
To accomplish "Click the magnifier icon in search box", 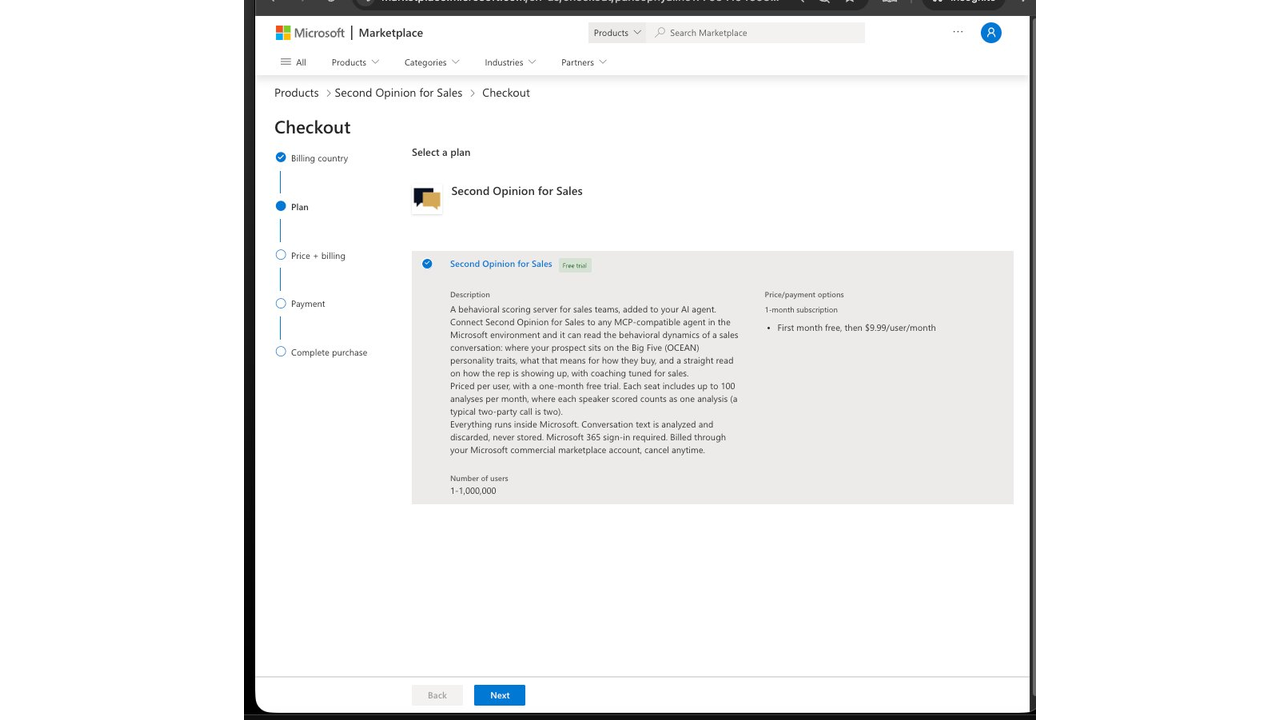I will (x=660, y=33).
